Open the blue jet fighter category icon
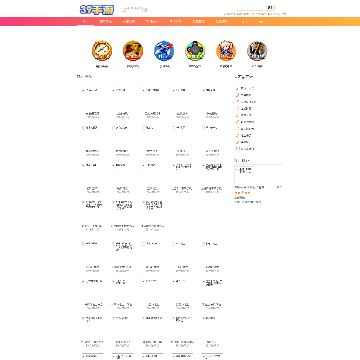 (x=164, y=51)
